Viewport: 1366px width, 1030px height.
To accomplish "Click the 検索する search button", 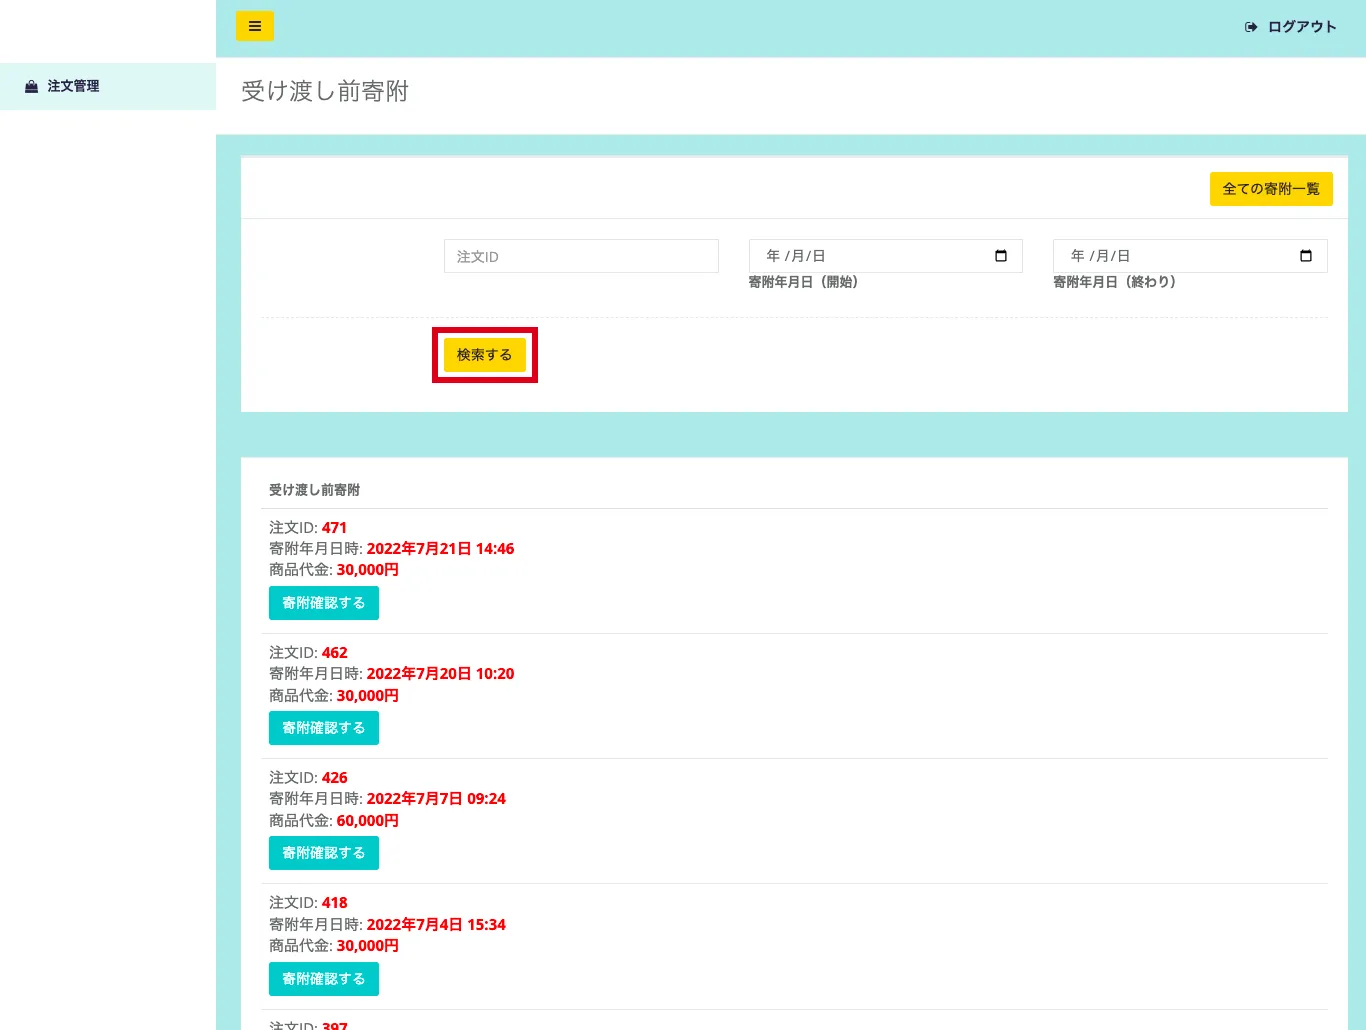I will click(485, 355).
